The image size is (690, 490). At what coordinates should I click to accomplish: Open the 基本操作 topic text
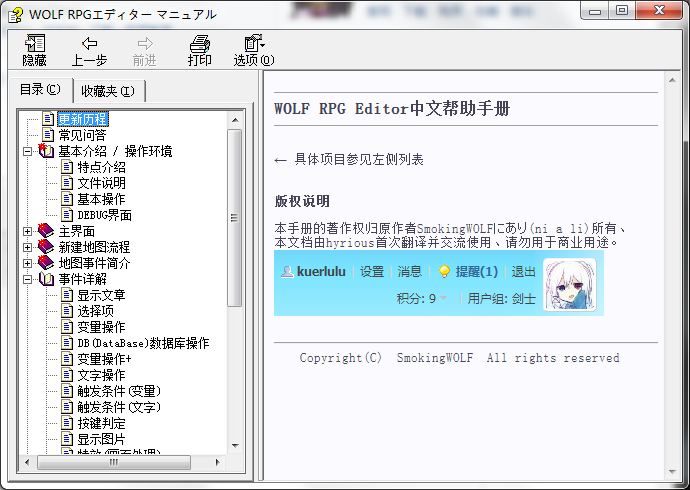(102, 199)
